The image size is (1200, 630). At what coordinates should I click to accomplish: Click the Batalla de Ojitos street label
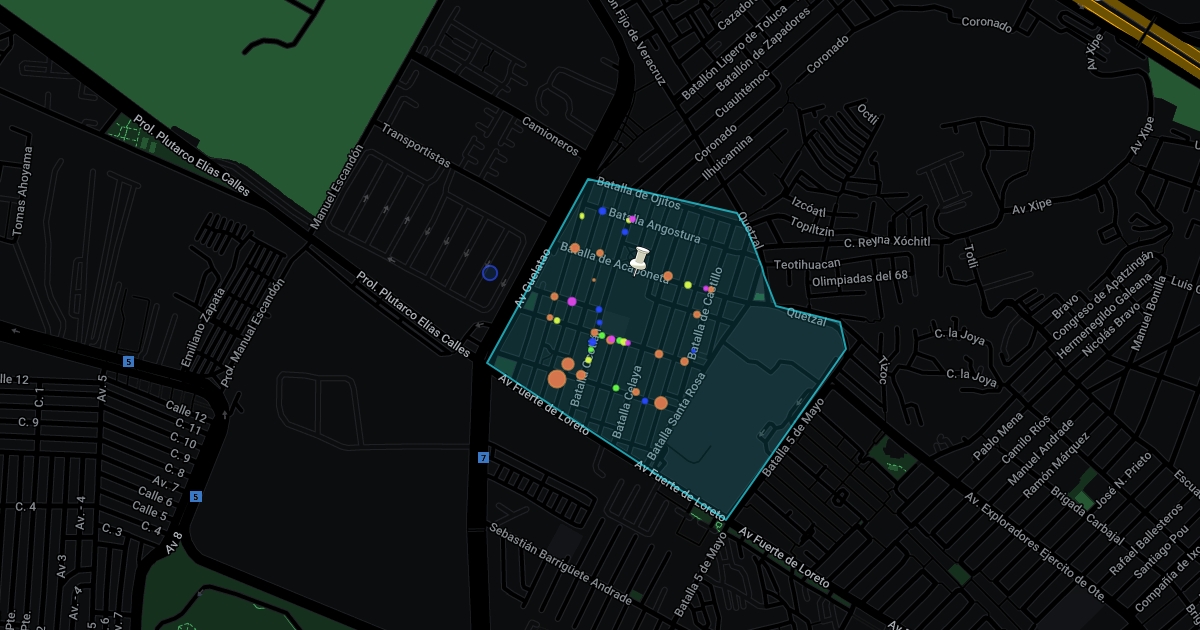point(638,194)
